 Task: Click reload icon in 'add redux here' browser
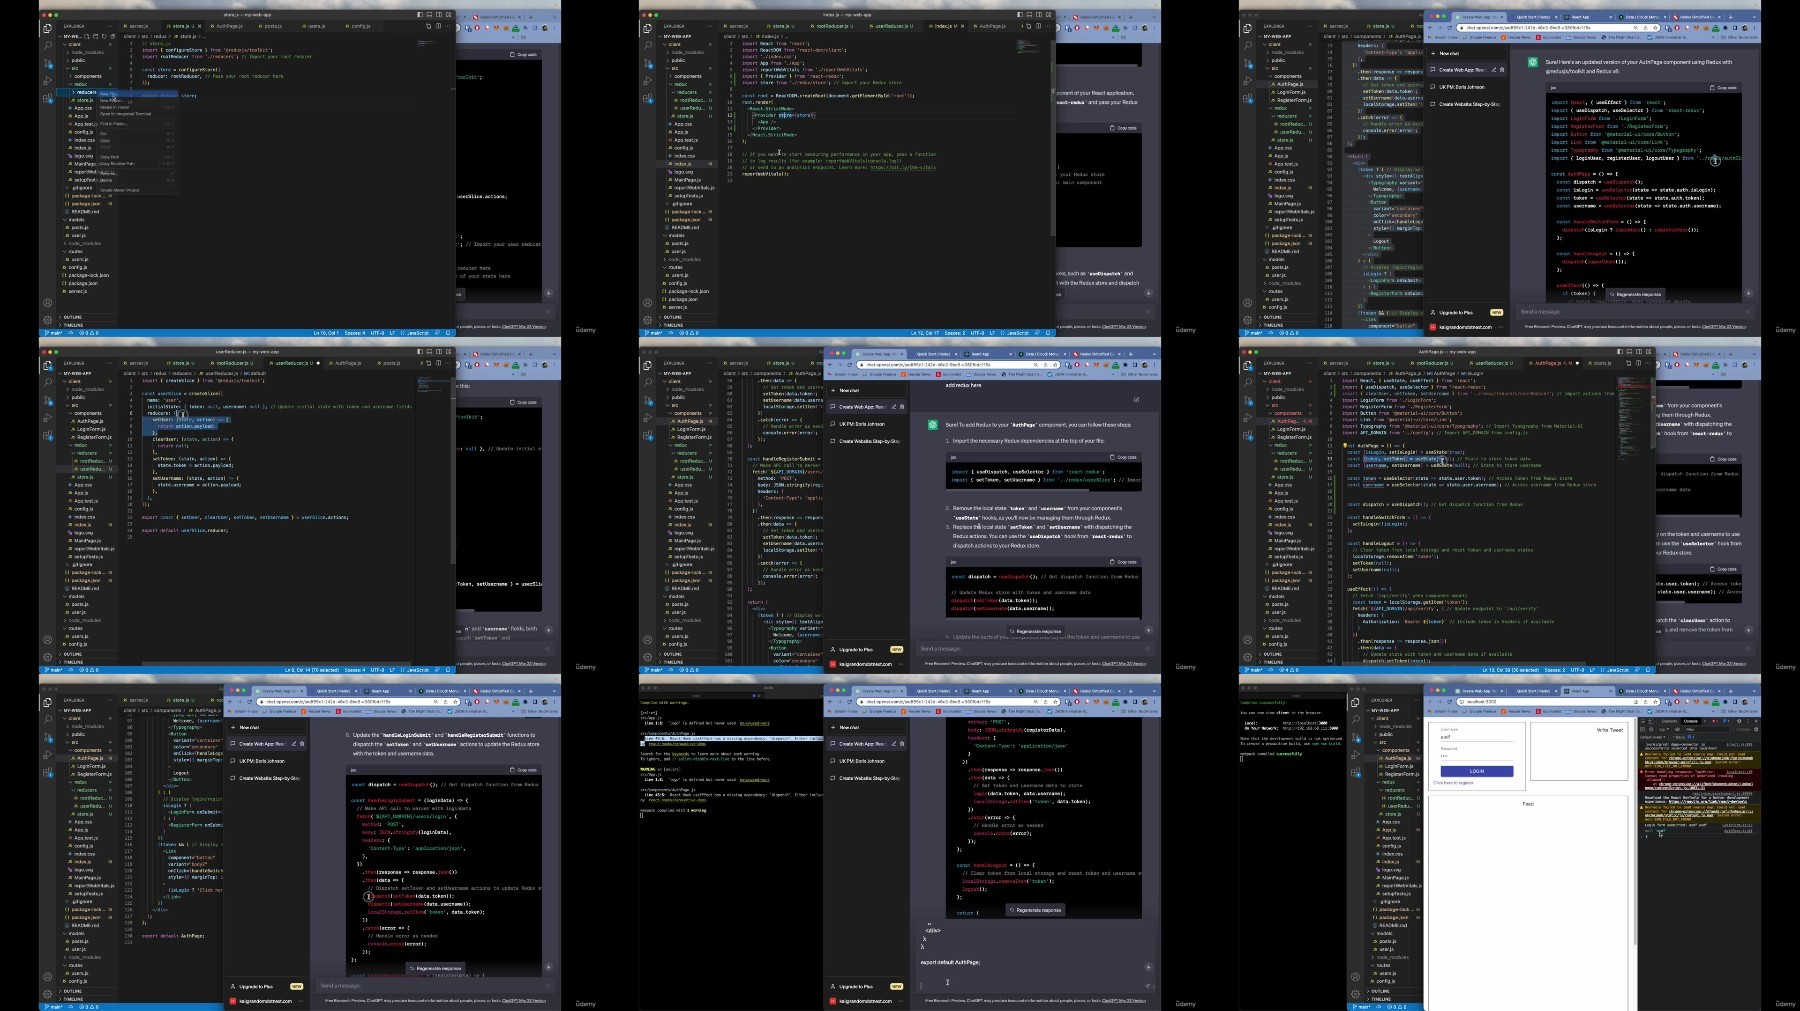(849, 364)
